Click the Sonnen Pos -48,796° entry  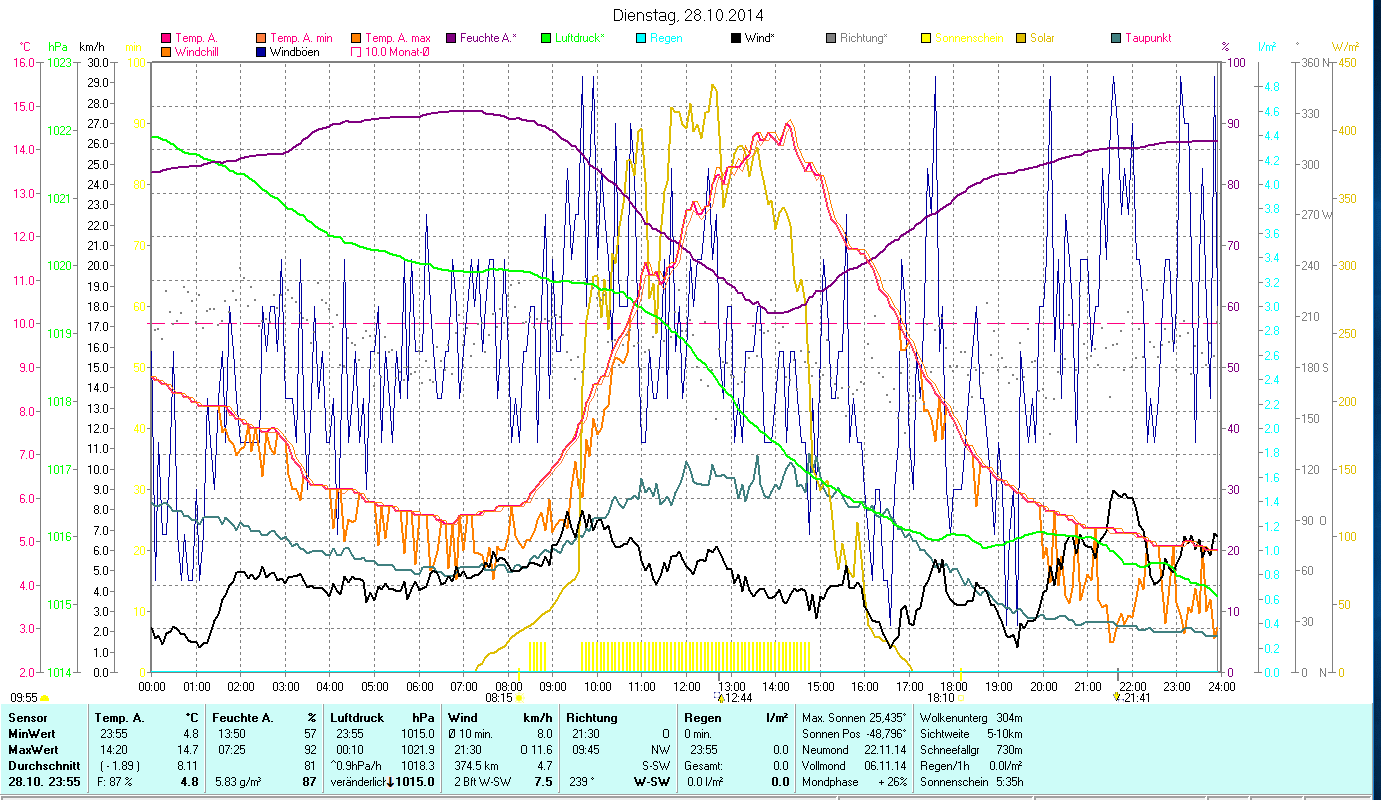click(x=854, y=733)
